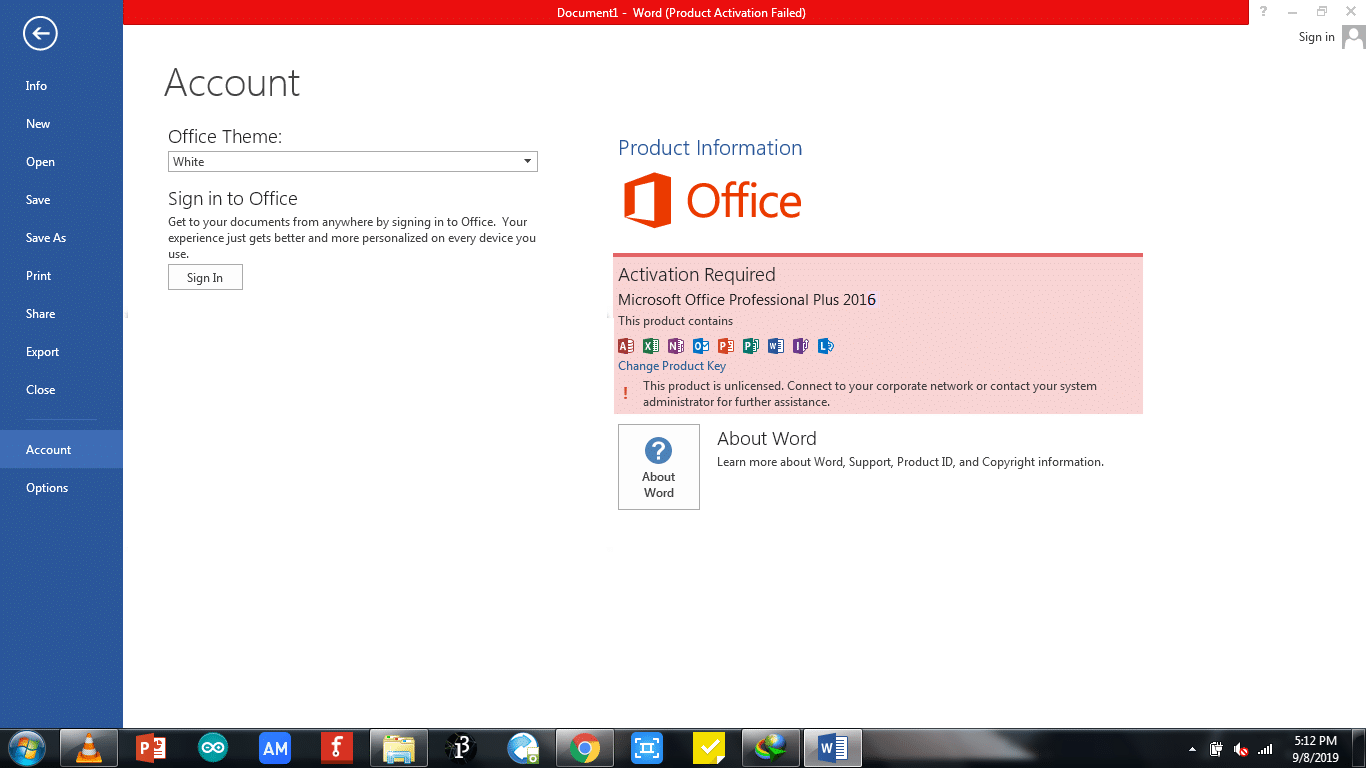The image size is (1366, 768).
Task: Select New in the sidebar
Action: 61,124
